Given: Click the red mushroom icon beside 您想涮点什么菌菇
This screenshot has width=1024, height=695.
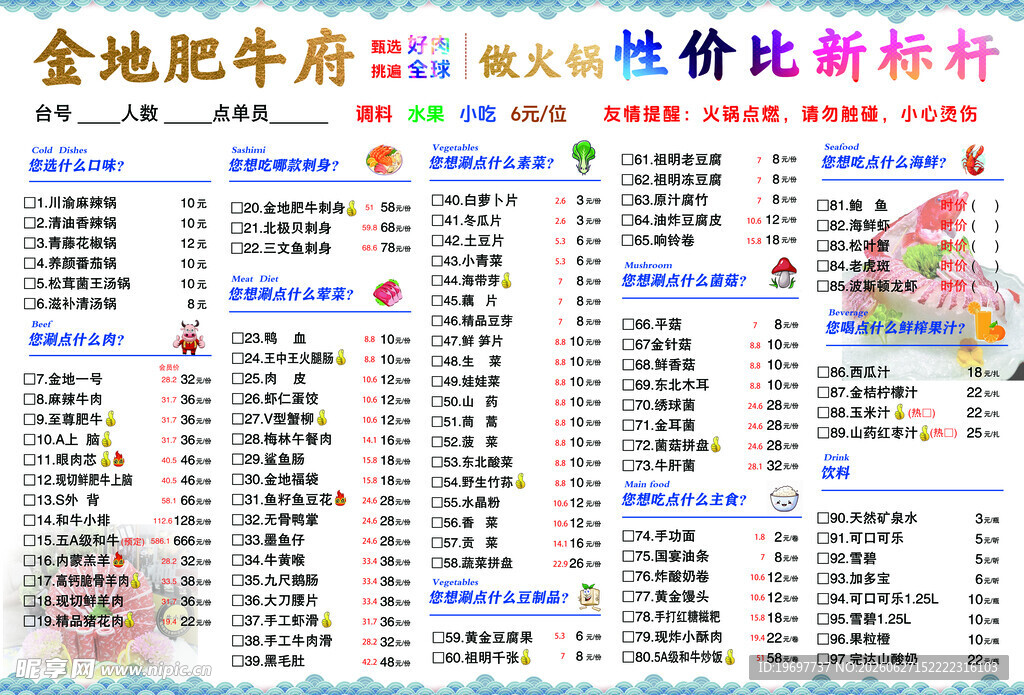Looking at the screenshot, I should (783, 272).
